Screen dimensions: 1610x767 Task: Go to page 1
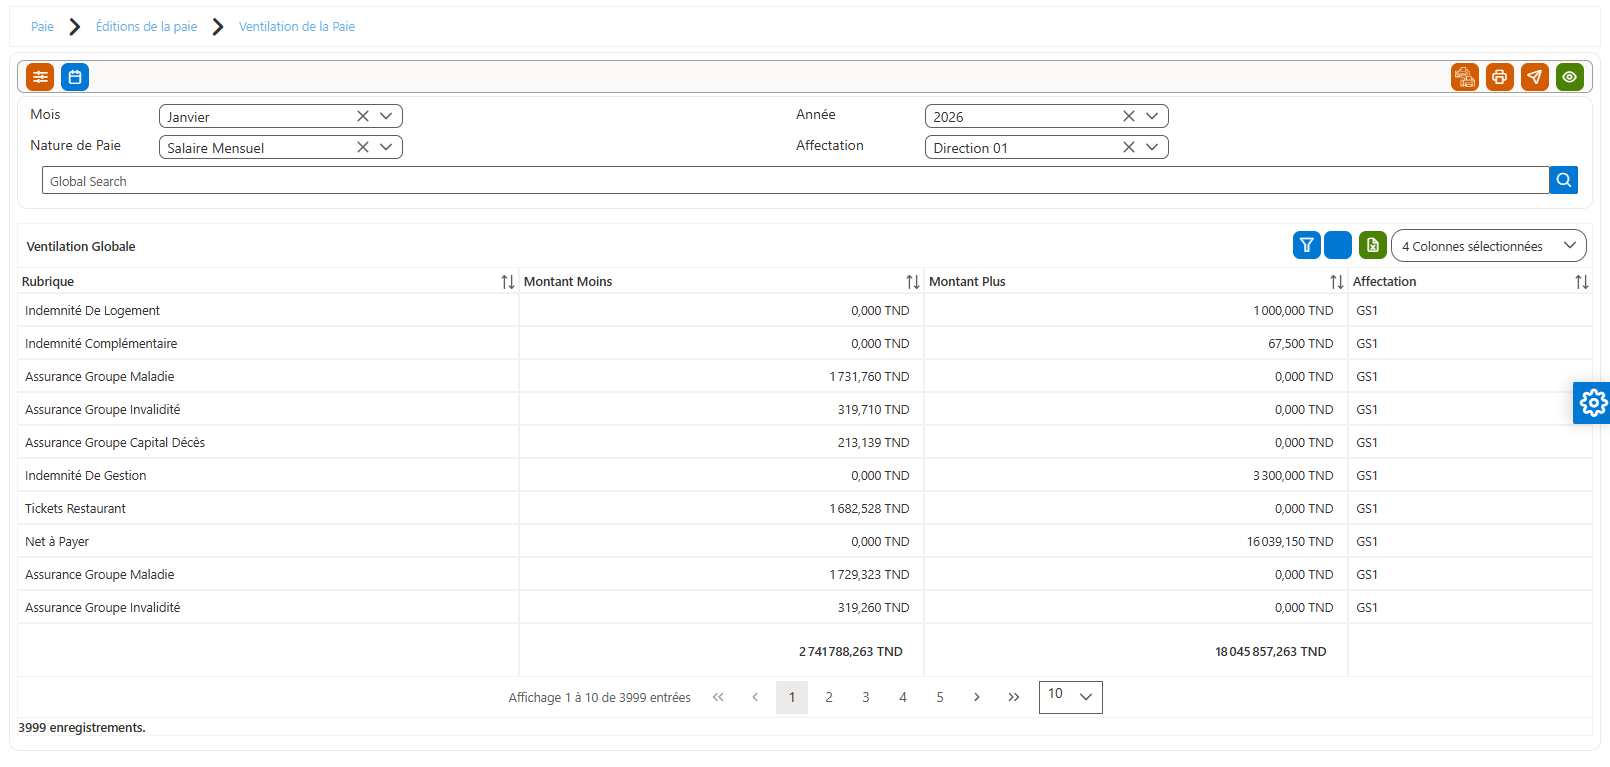[792, 697]
